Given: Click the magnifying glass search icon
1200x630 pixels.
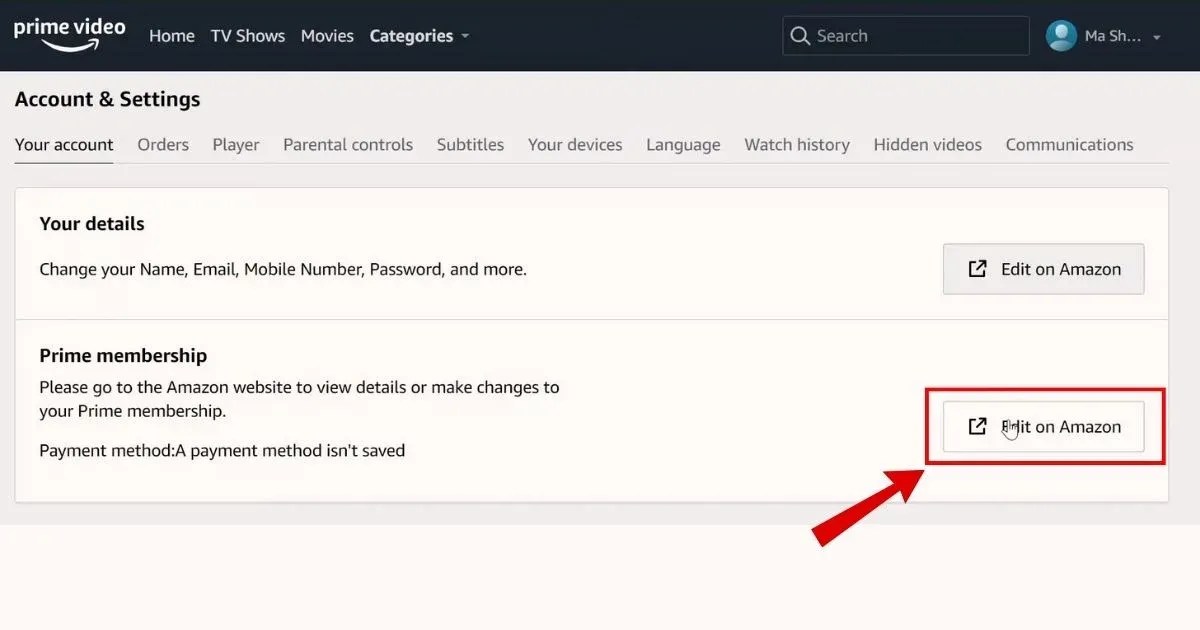Looking at the screenshot, I should tap(800, 35).
